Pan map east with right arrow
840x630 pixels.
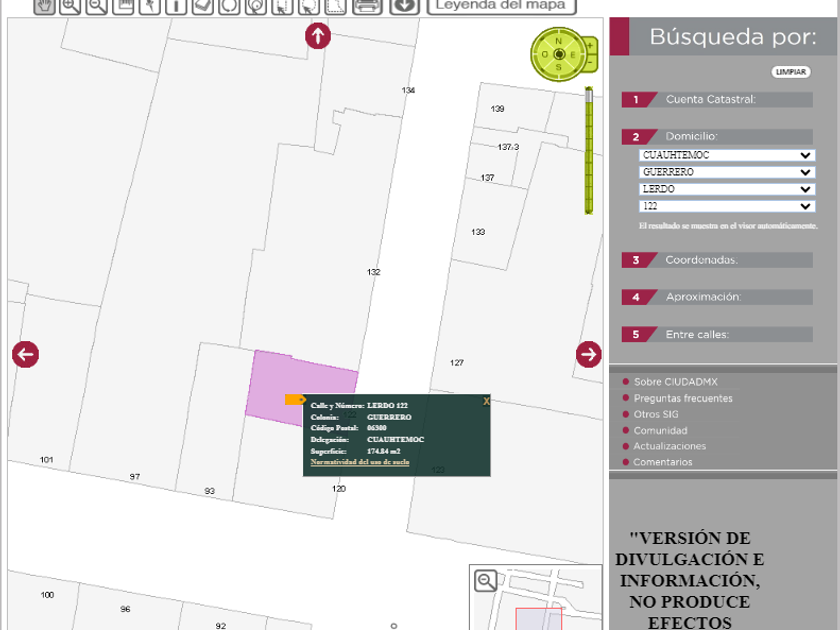589,354
